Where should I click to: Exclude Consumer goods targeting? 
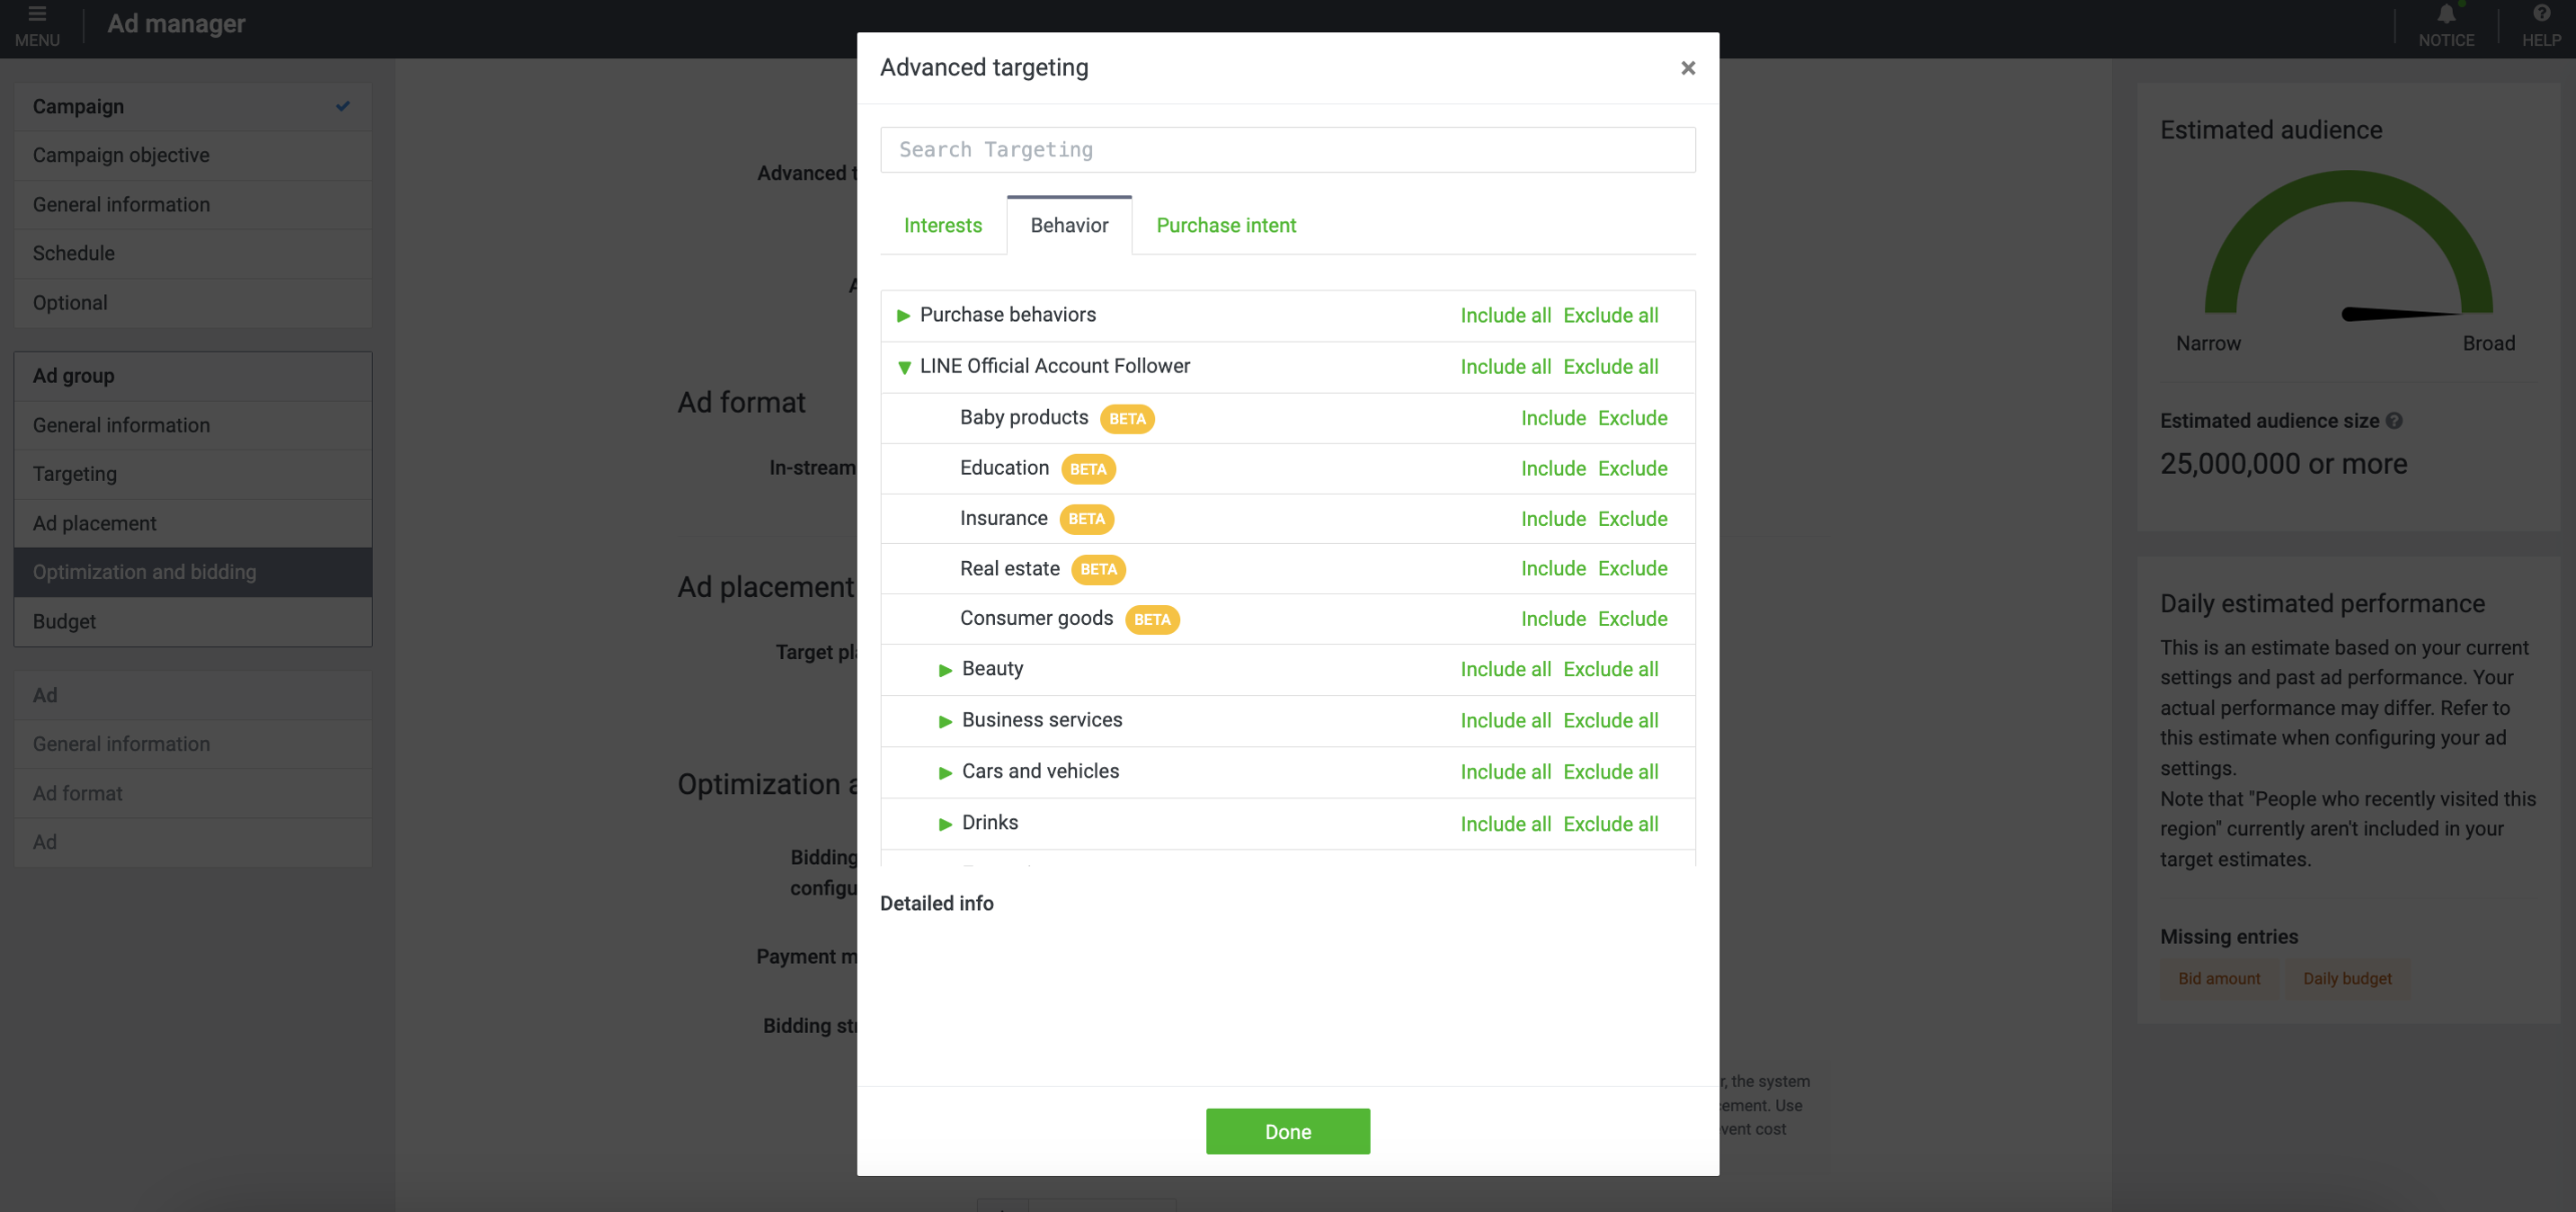pos(1632,619)
